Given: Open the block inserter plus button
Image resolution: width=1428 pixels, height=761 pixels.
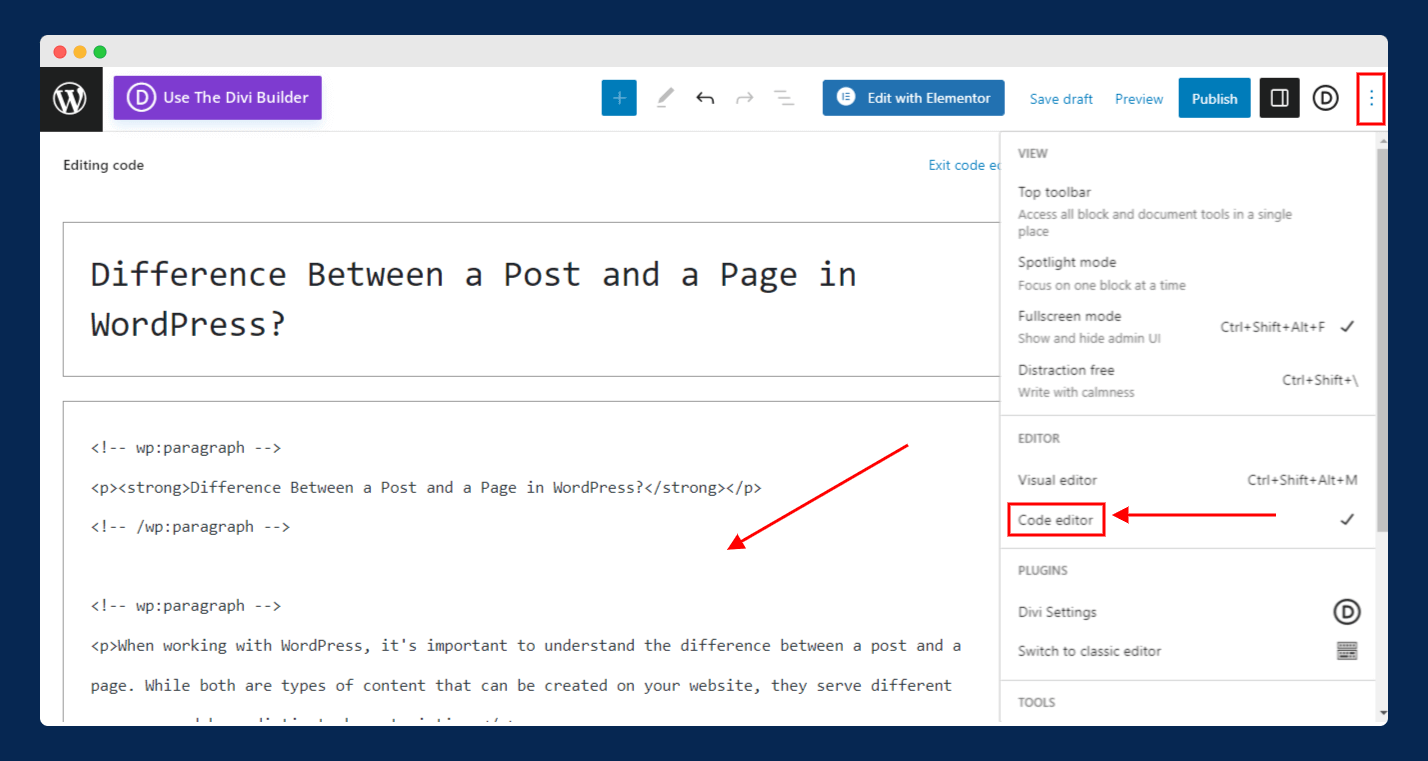Looking at the screenshot, I should tap(619, 98).
